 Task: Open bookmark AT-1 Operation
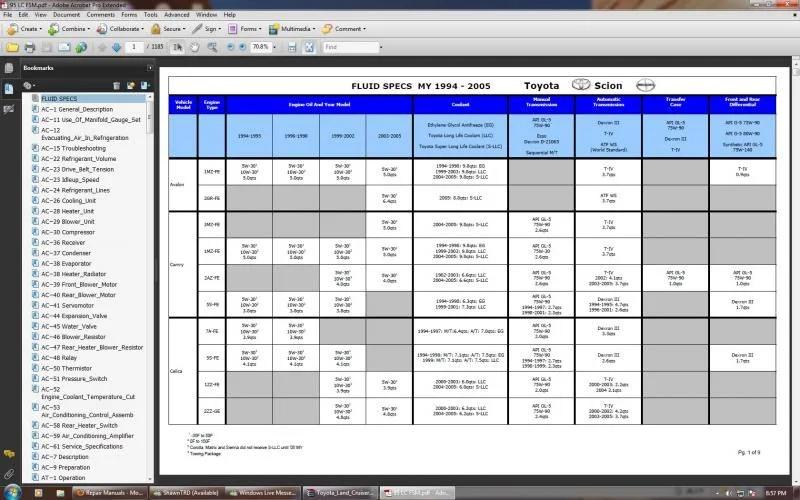click(63, 478)
